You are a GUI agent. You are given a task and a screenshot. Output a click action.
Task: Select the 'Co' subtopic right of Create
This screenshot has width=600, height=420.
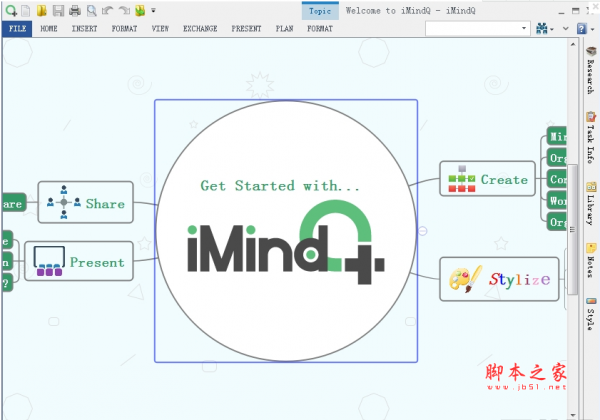pyautogui.click(x=556, y=179)
